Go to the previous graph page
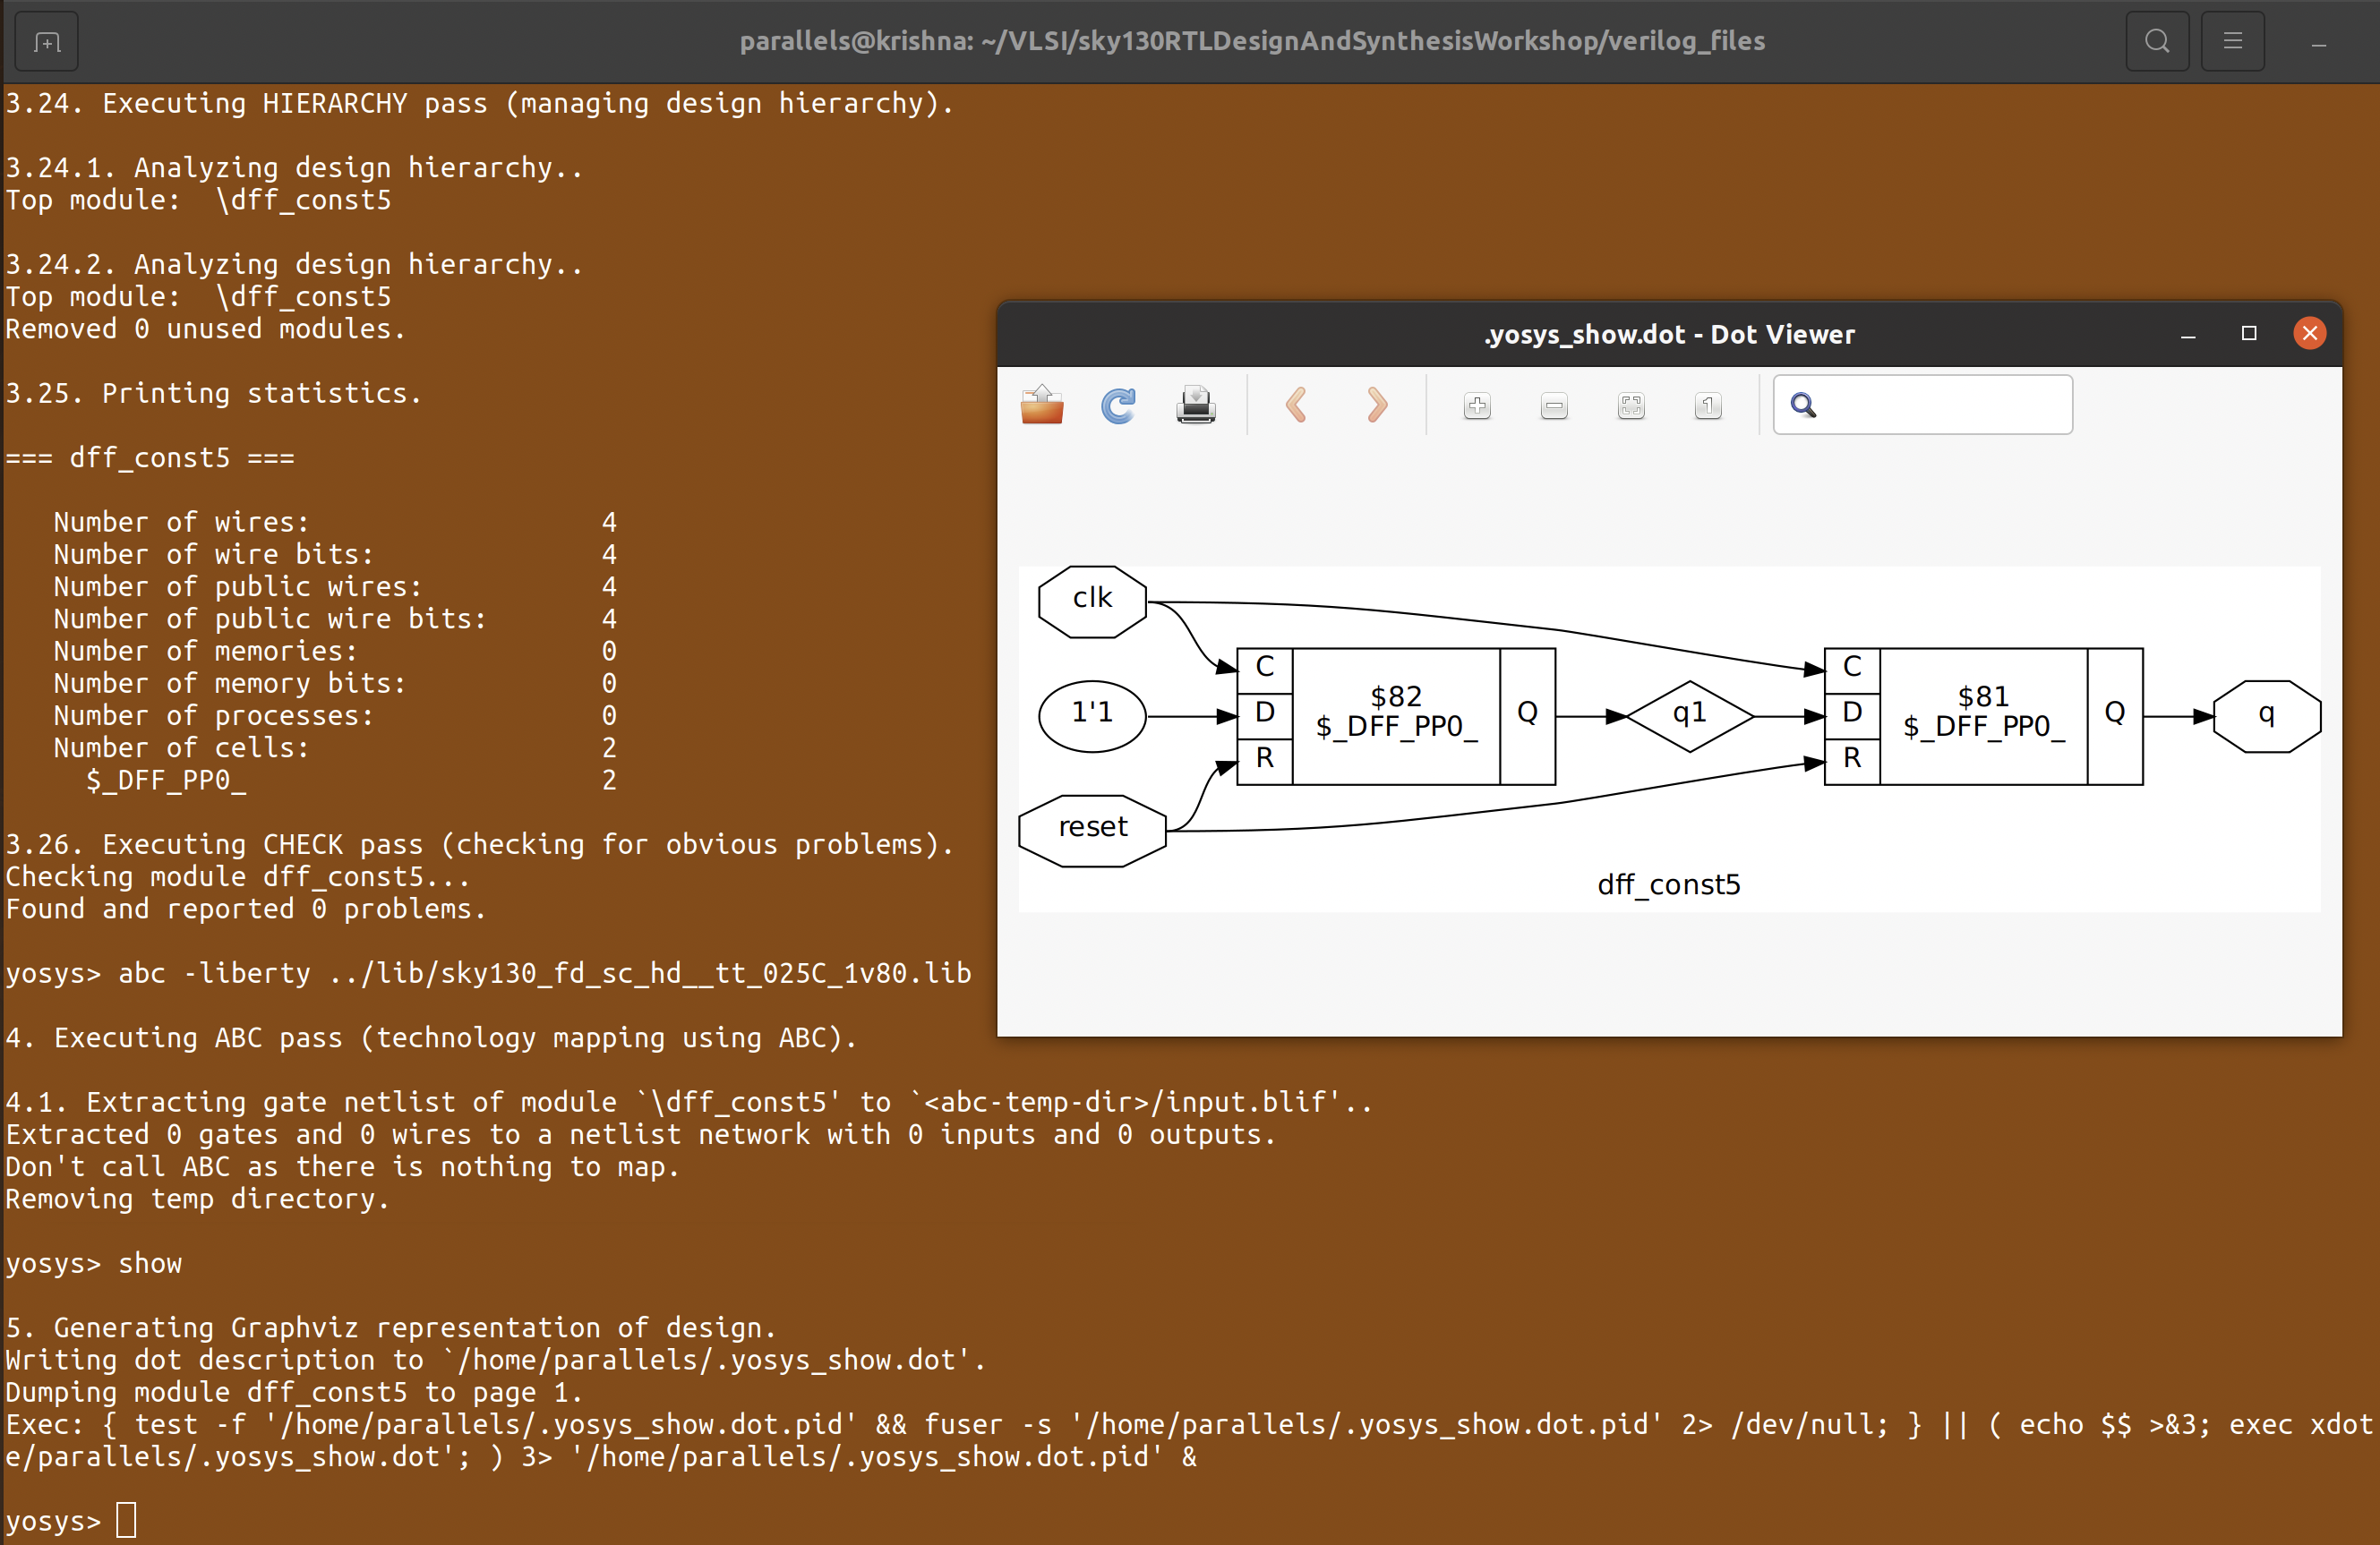The image size is (2380, 1545). pyautogui.click(x=1297, y=404)
